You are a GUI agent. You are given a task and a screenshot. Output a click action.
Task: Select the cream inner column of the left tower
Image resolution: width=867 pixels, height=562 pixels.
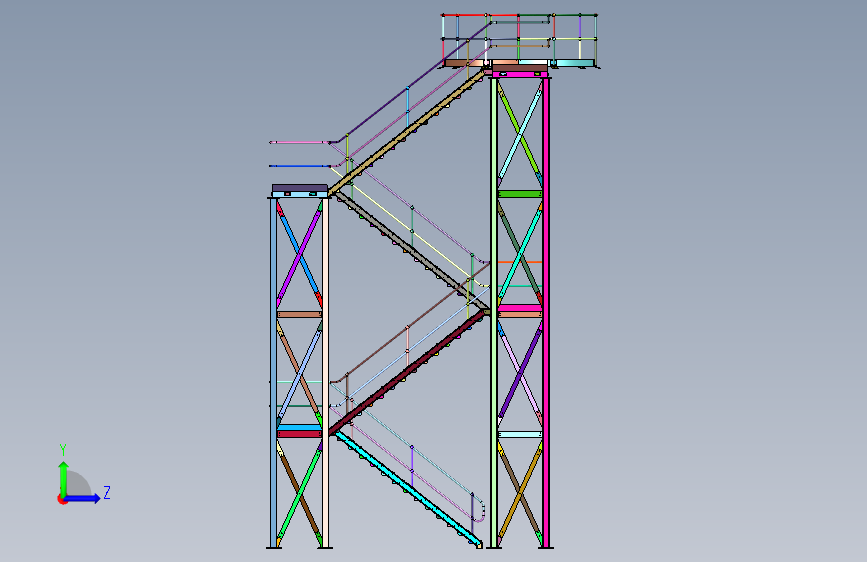[x=325, y=373]
